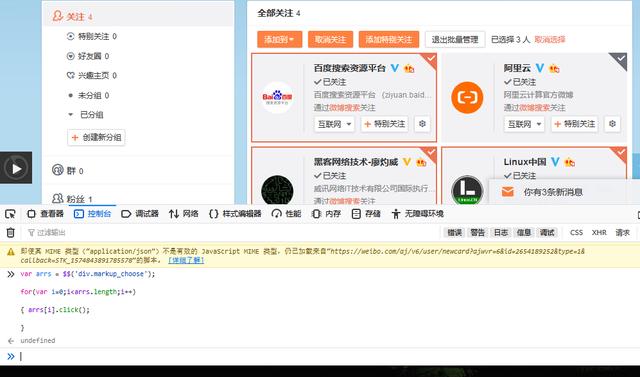Switch to the 控制台 console tab
Screen dimensions: 640x377
coord(92,214)
